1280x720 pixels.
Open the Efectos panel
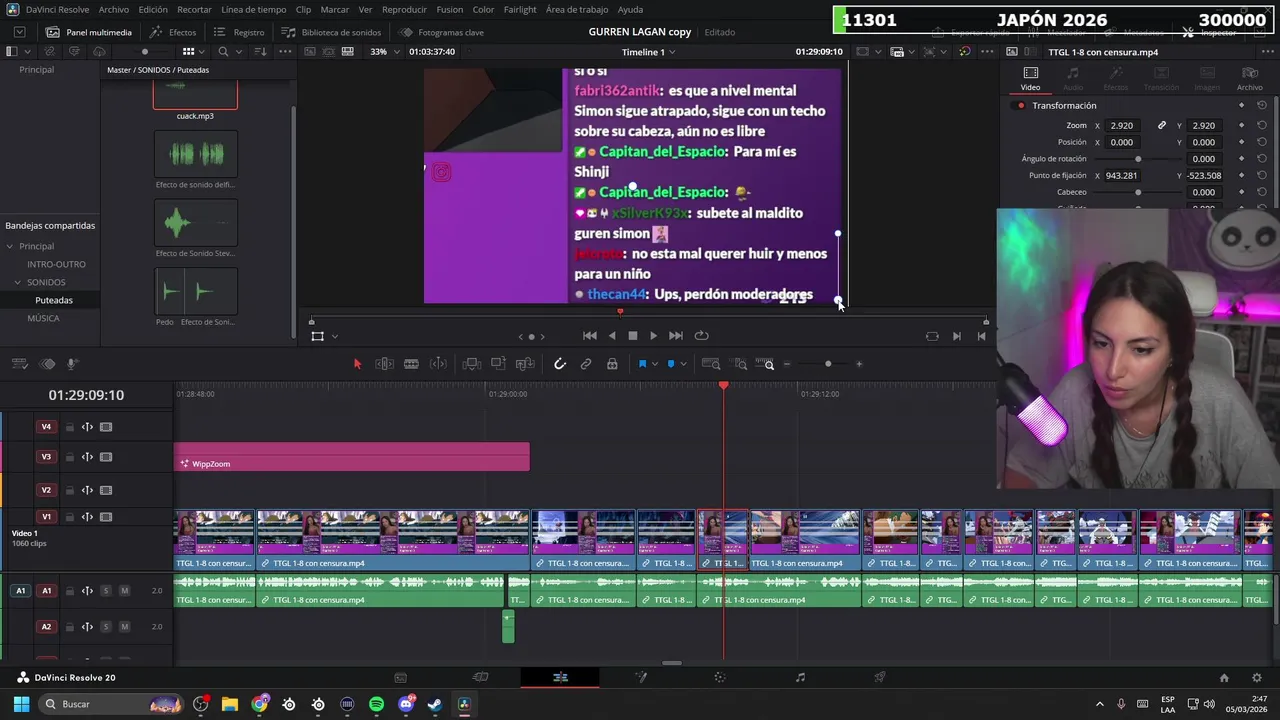173,32
